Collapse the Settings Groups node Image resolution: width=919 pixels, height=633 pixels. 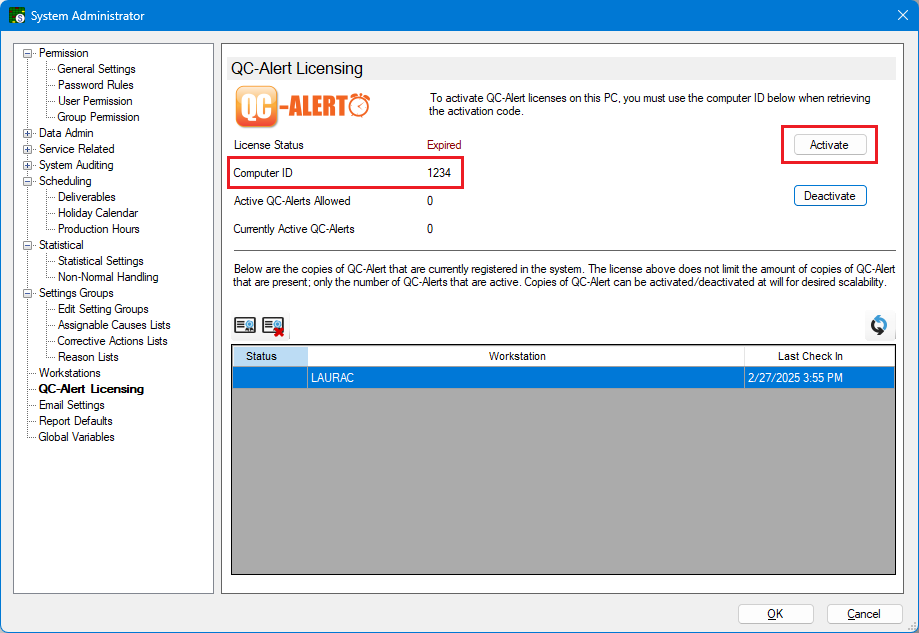(x=27, y=294)
